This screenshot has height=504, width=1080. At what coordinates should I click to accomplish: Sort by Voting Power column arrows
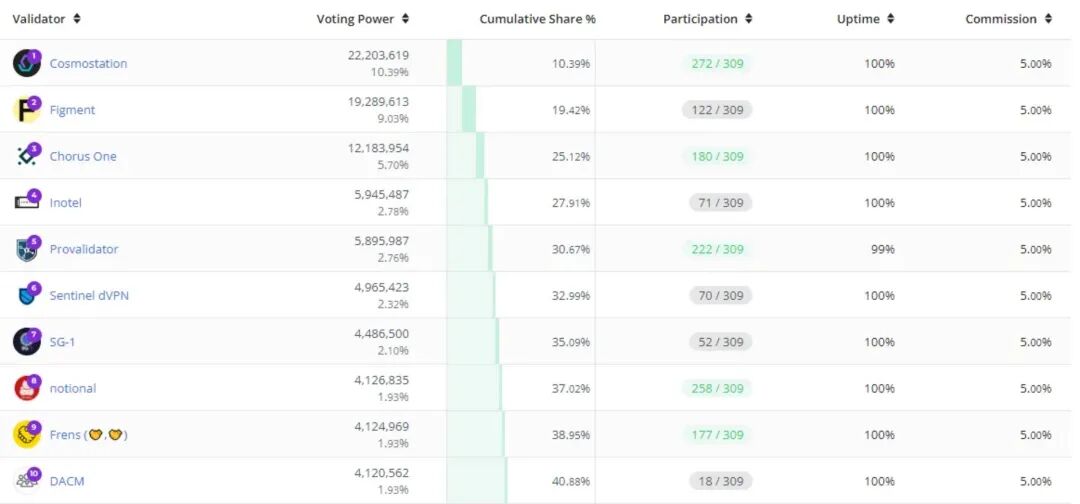point(405,19)
